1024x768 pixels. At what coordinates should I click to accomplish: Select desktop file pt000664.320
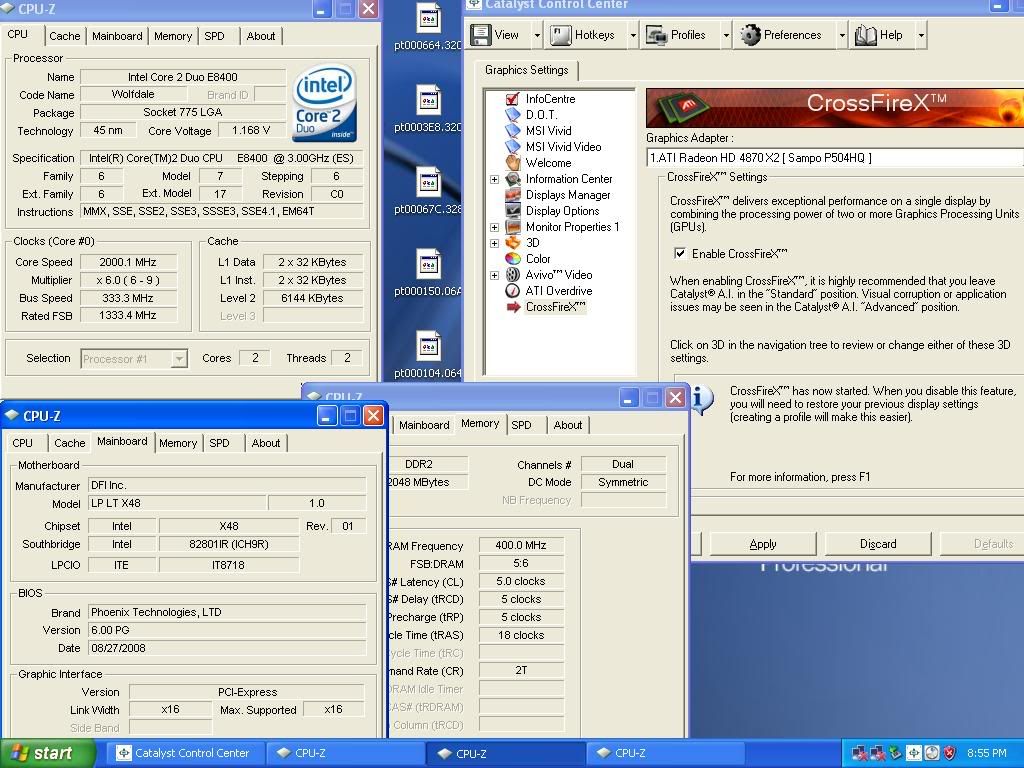tap(428, 27)
